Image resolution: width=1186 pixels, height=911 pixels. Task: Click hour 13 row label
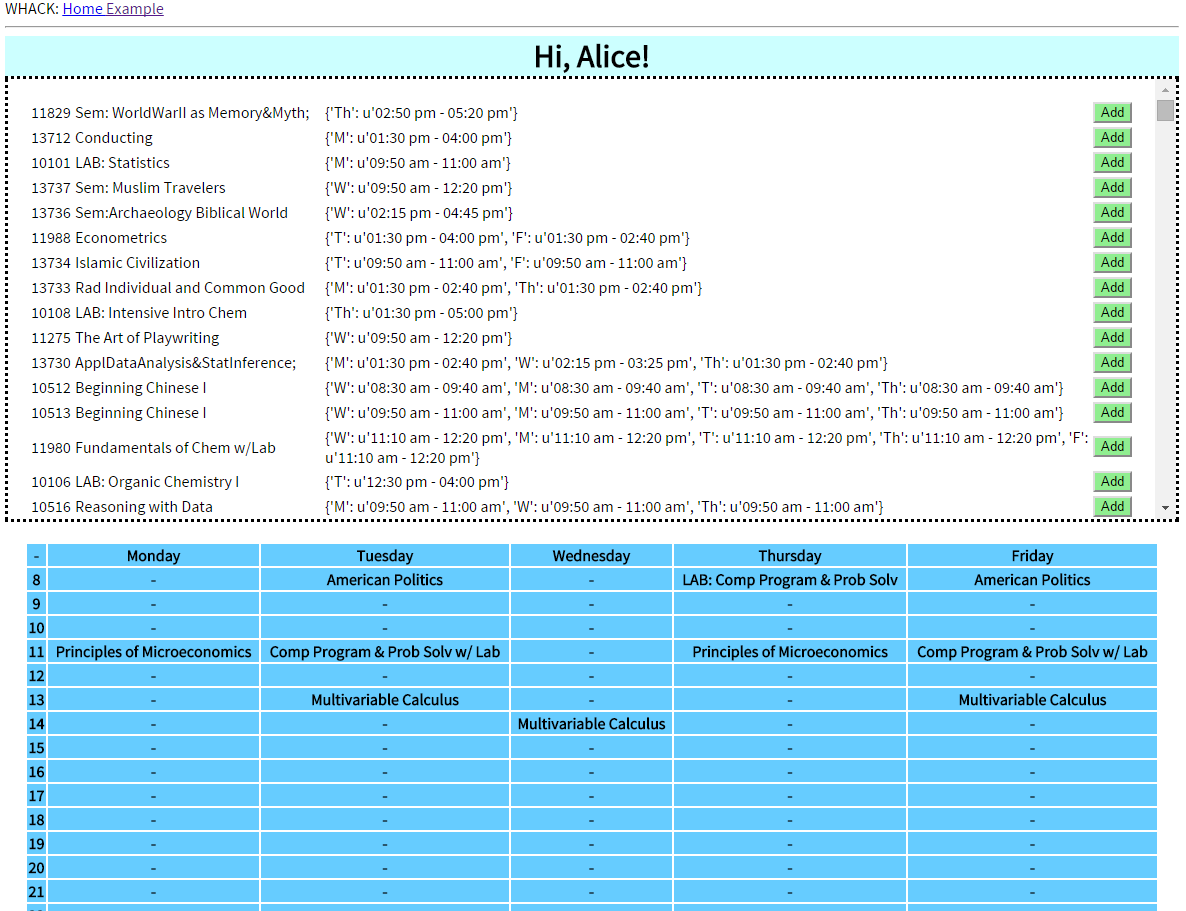coord(36,700)
